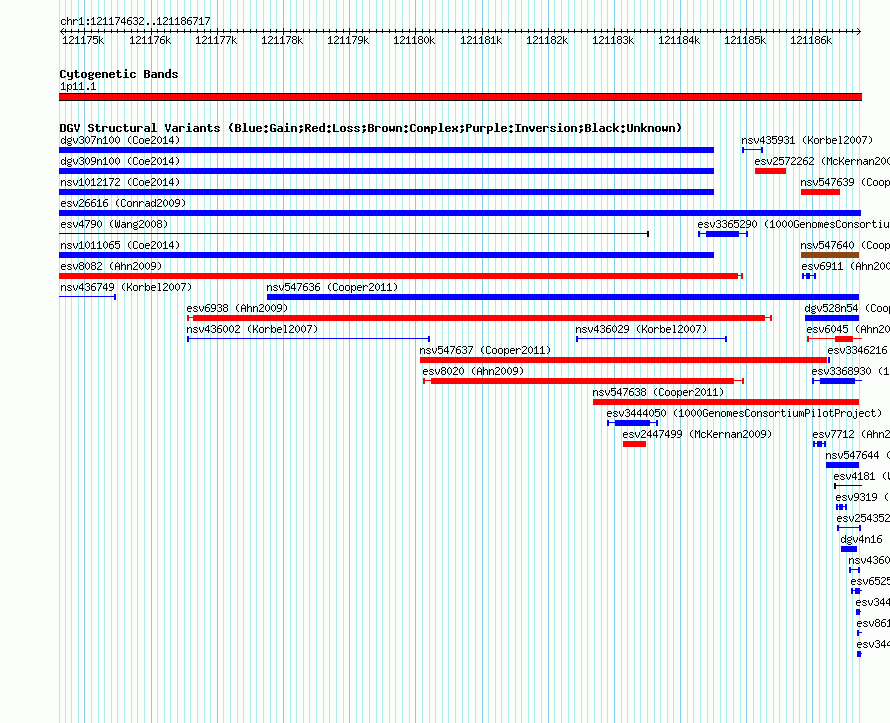Click the 121175k ruler tick label
This screenshot has height=723, width=890.
coord(83,40)
